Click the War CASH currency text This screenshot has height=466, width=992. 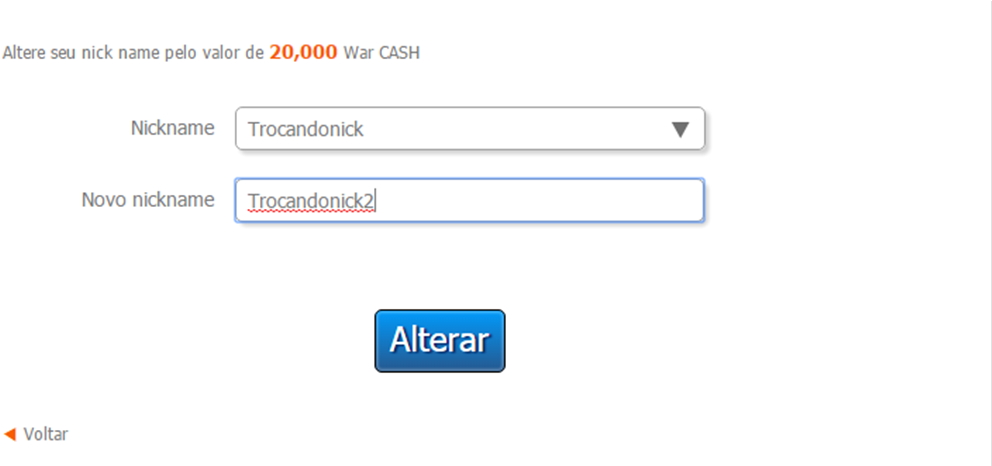click(x=381, y=52)
